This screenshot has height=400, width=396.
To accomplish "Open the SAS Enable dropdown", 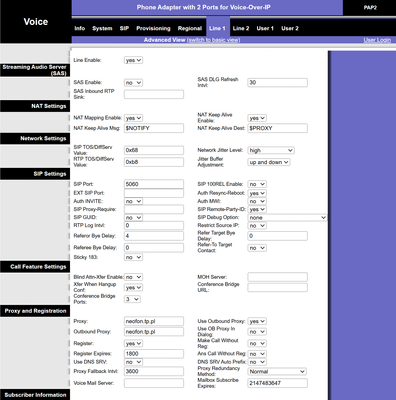I will [x=133, y=82].
